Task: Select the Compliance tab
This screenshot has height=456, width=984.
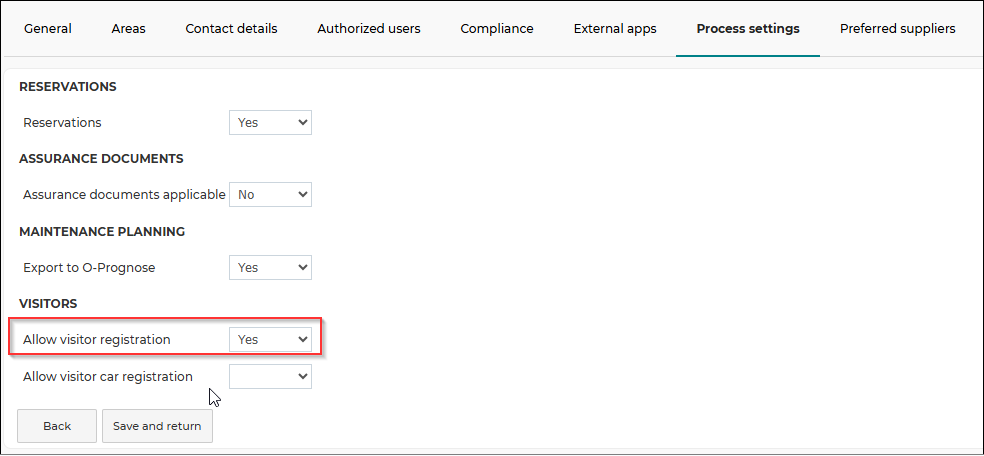Action: [x=497, y=29]
